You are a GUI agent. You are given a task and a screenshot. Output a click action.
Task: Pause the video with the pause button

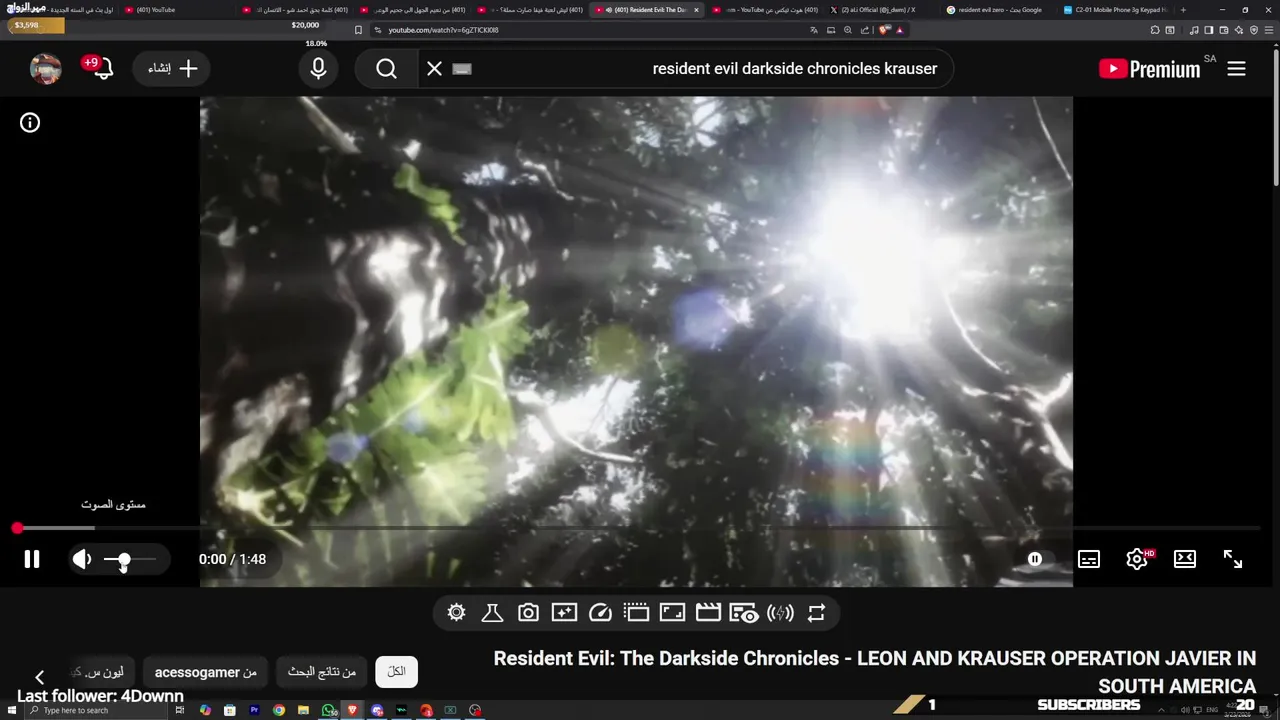coord(32,559)
